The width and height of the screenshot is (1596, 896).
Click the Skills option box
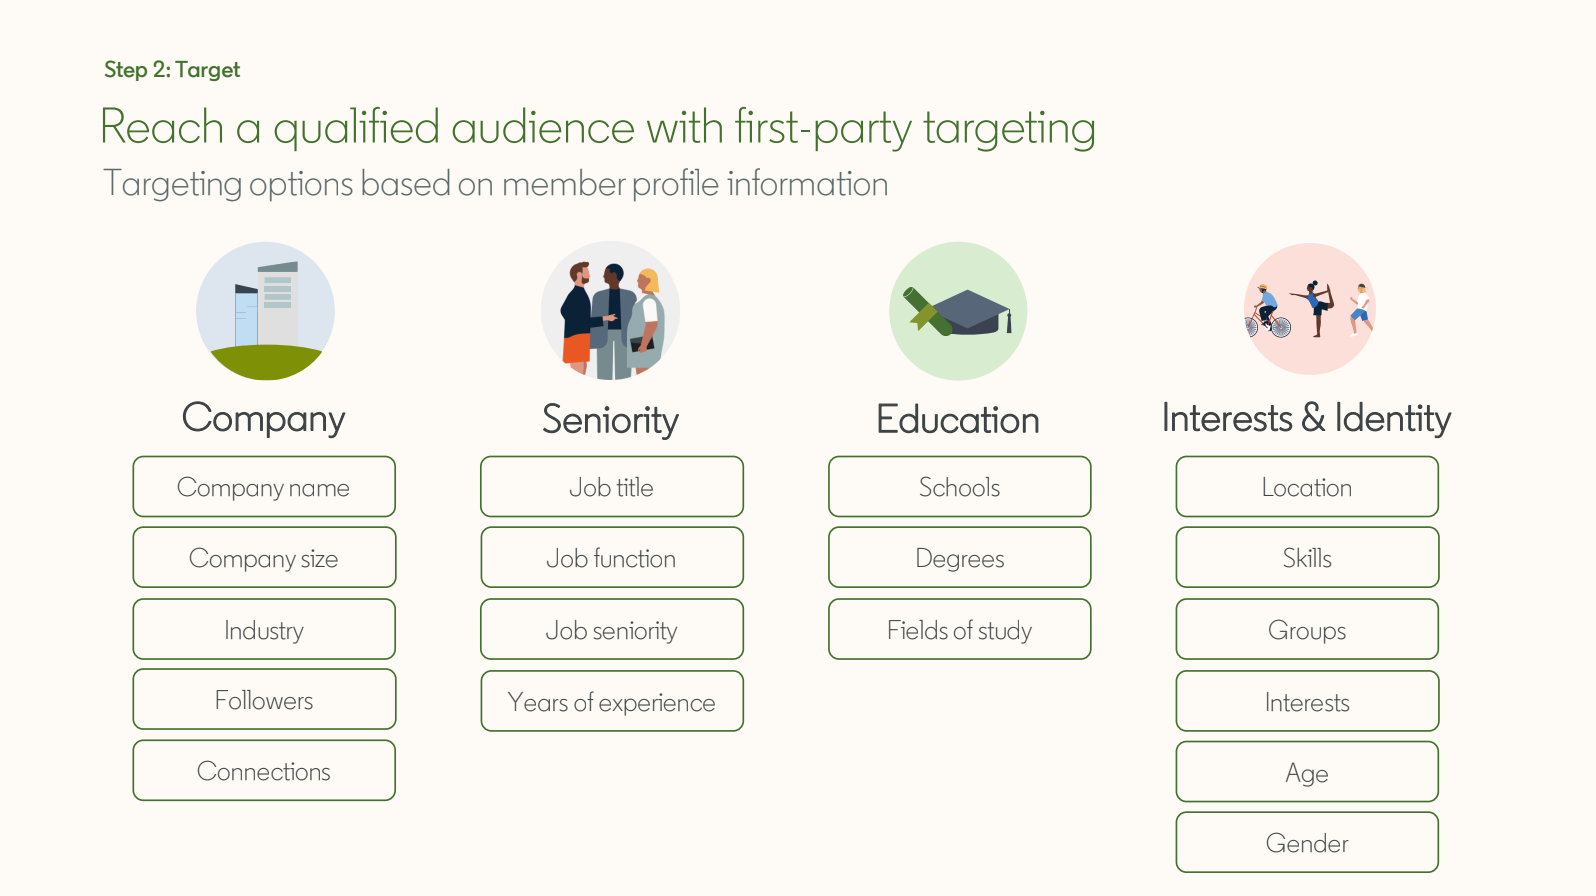[x=1306, y=558]
